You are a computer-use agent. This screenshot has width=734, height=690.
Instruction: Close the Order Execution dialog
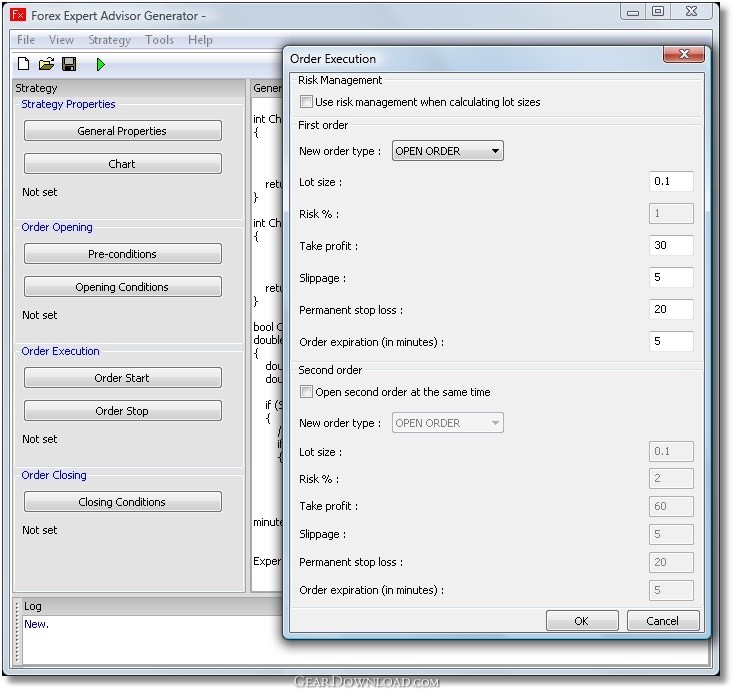click(x=683, y=54)
